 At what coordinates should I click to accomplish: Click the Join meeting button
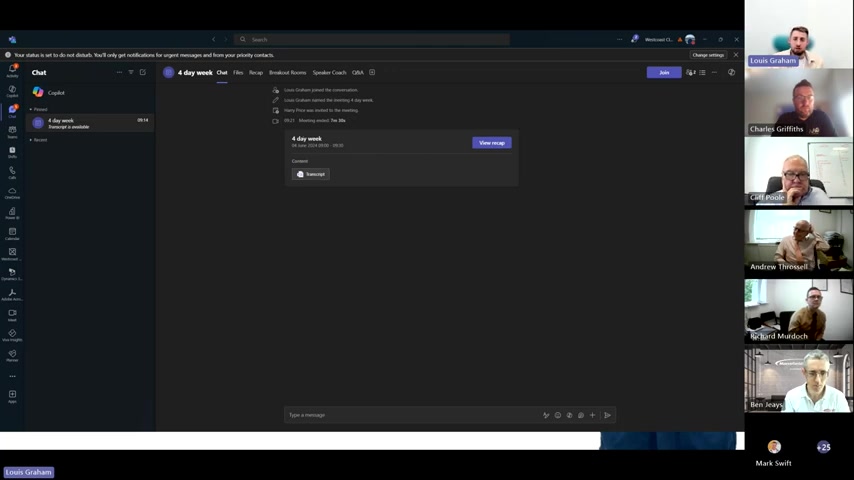point(664,72)
